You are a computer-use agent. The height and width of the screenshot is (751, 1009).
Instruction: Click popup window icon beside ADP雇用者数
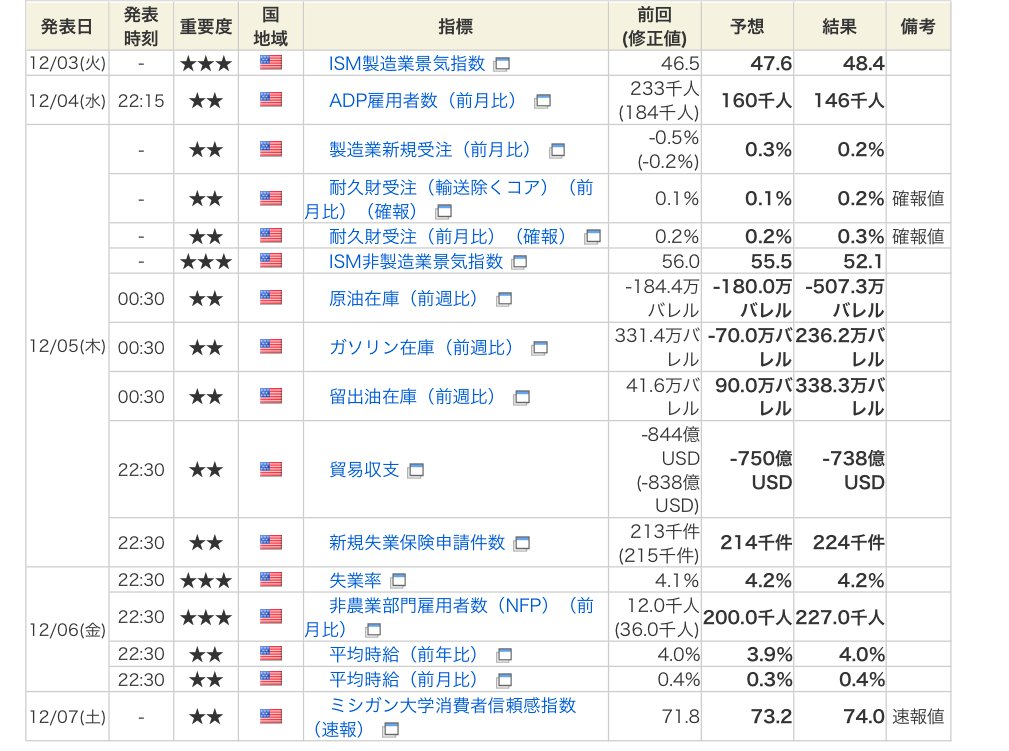click(x=542, y=101)
